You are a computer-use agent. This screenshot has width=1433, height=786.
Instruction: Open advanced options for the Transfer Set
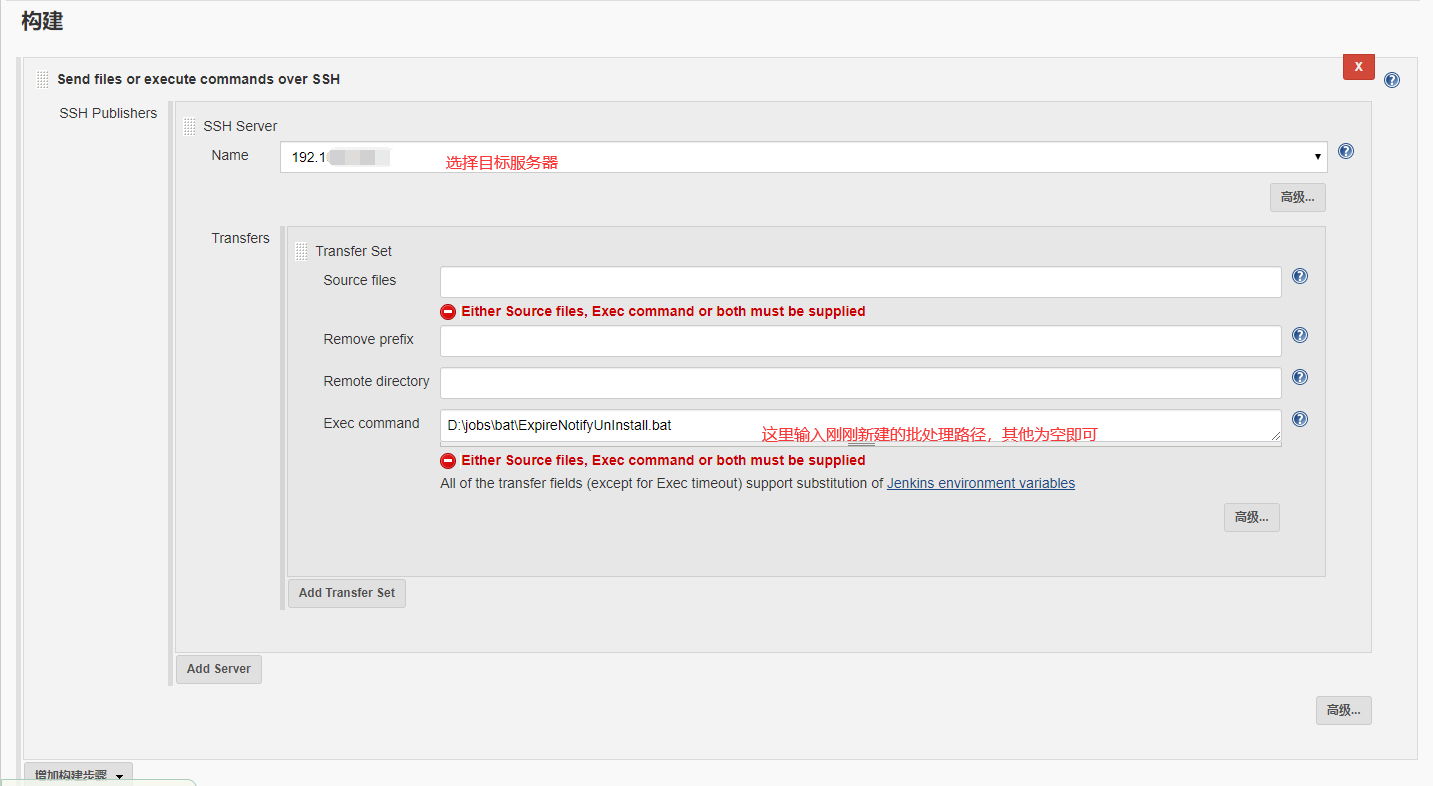coord(1251,517)
